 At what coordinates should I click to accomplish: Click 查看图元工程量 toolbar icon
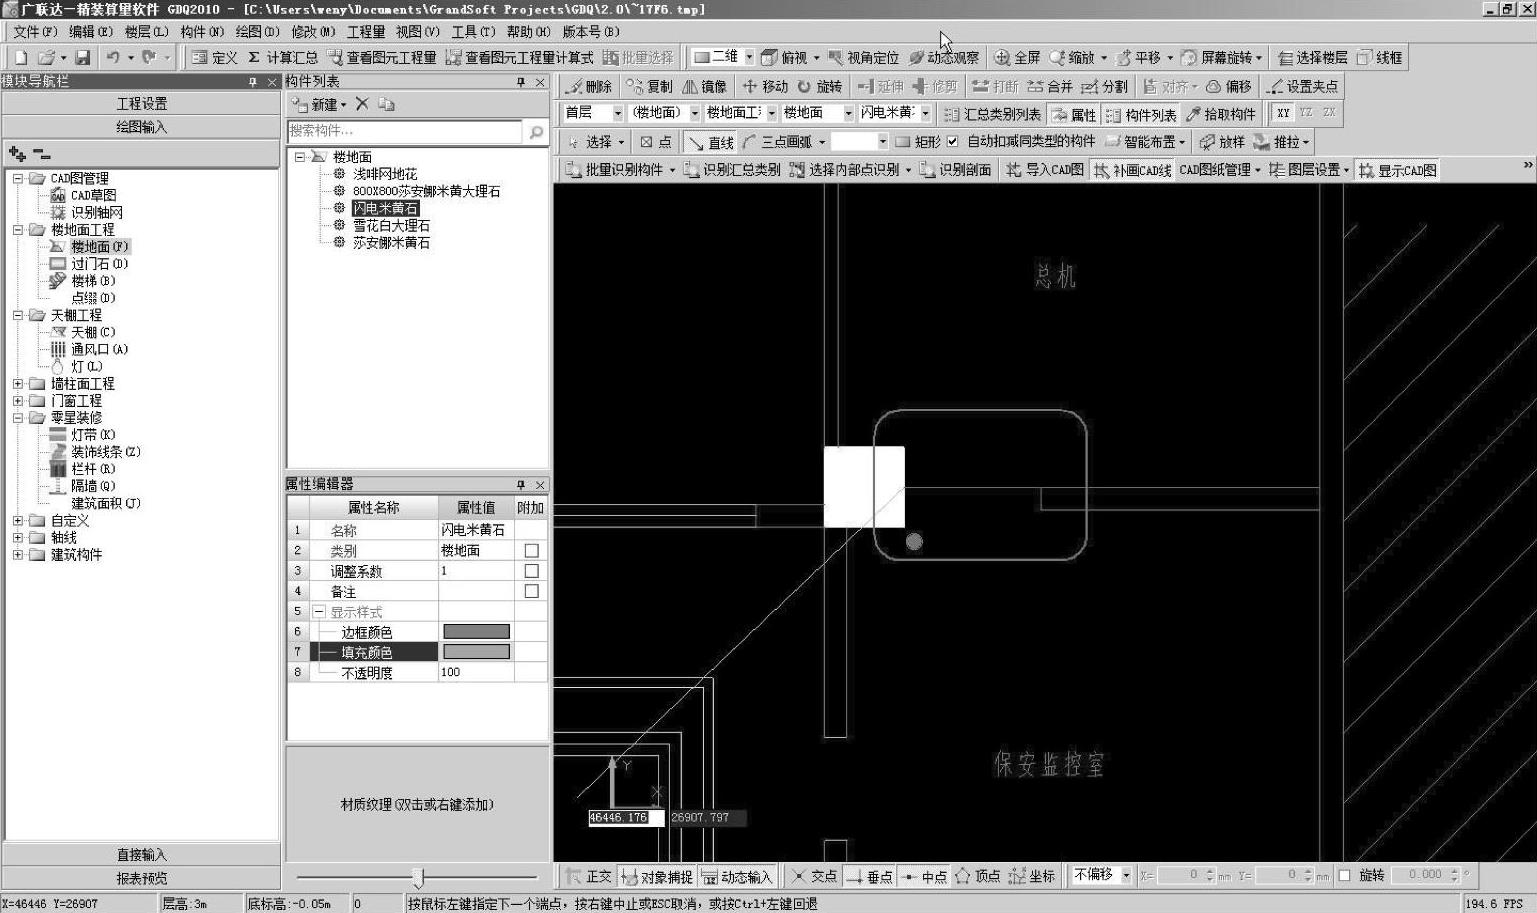pos(382,58)
